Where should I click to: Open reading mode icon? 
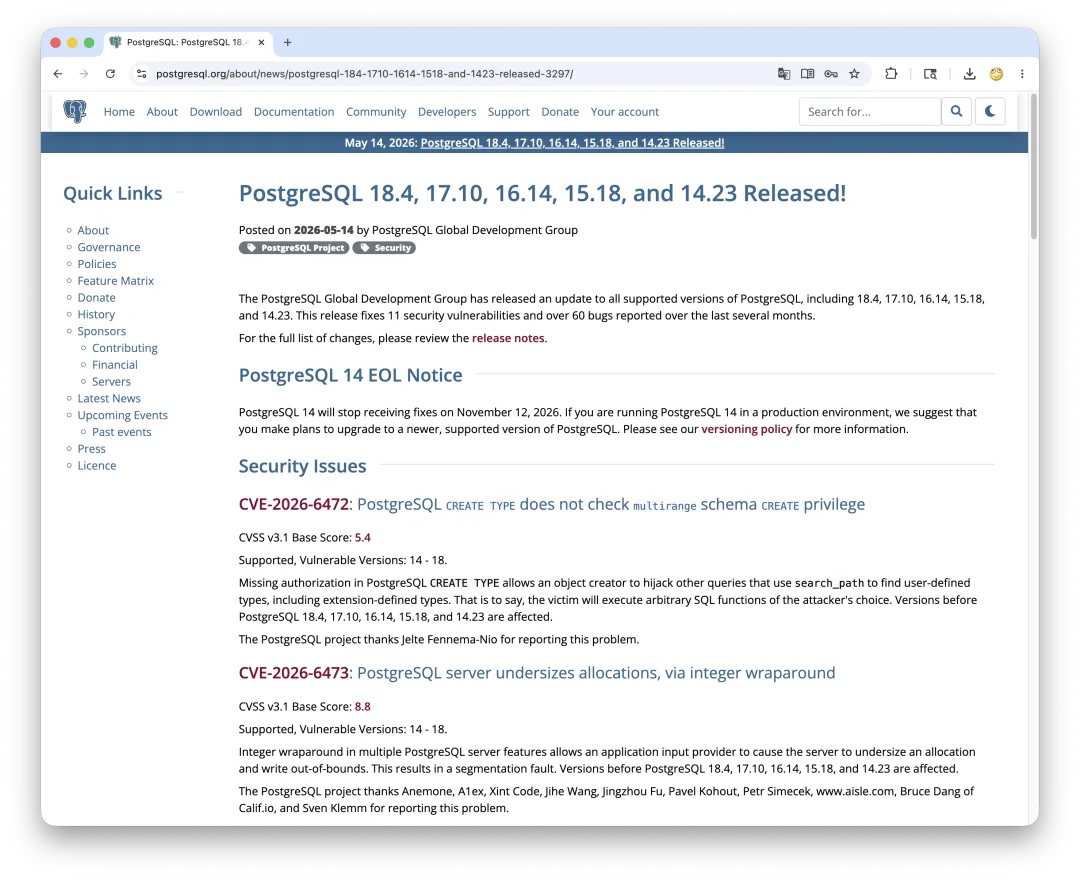pyautogui.click(x=807, y=74)
